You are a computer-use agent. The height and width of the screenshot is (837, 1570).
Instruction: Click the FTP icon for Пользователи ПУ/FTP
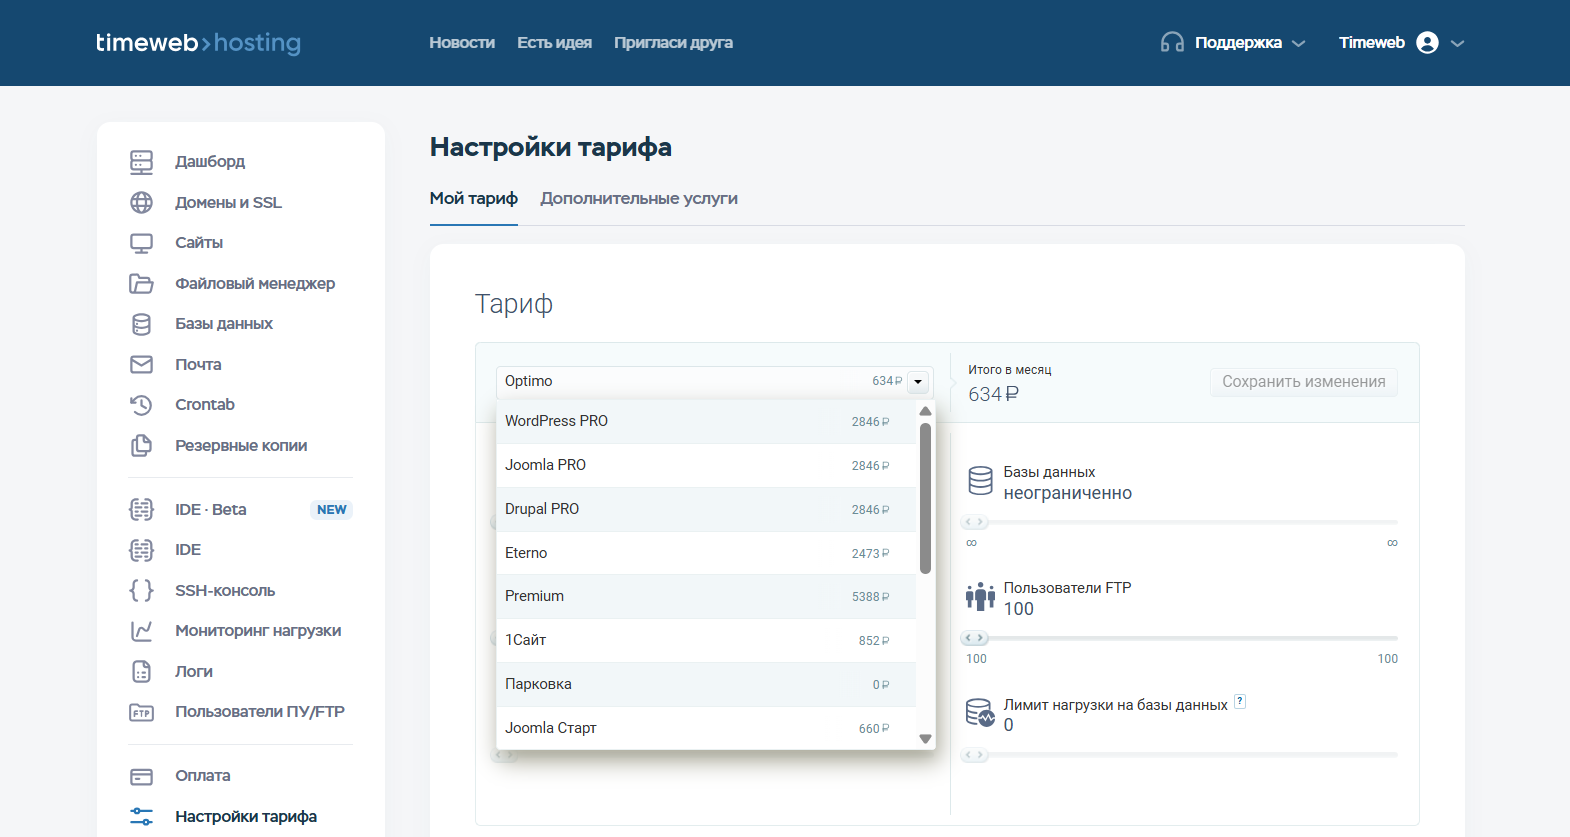click(142, 713)
